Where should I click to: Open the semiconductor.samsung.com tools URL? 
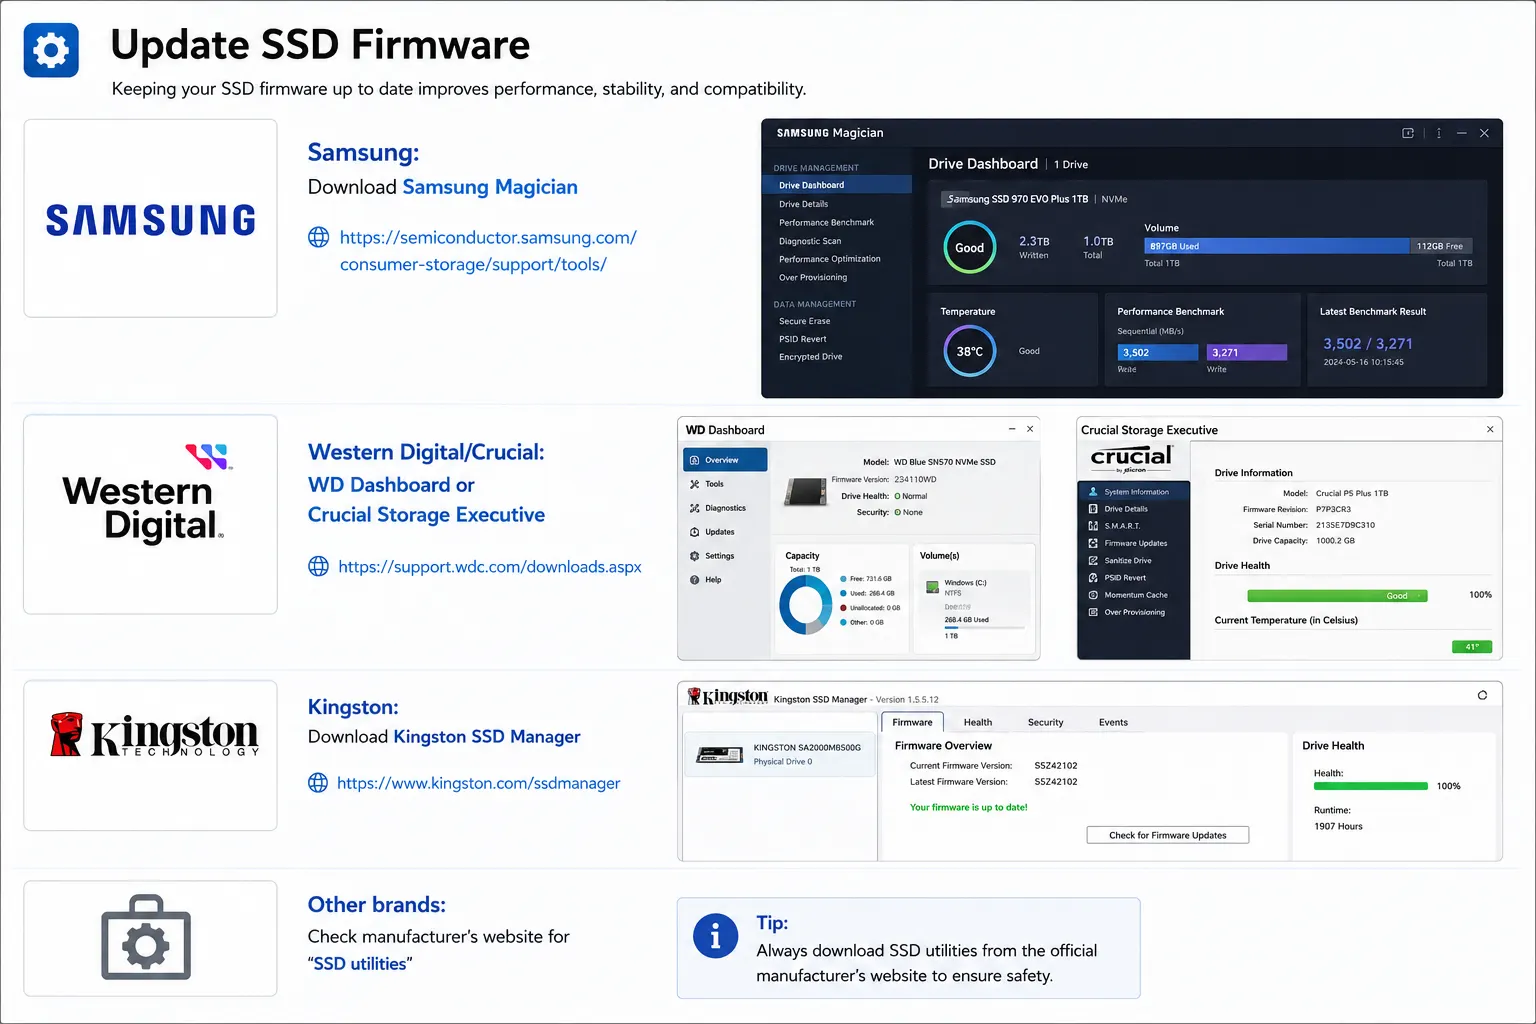488,251
